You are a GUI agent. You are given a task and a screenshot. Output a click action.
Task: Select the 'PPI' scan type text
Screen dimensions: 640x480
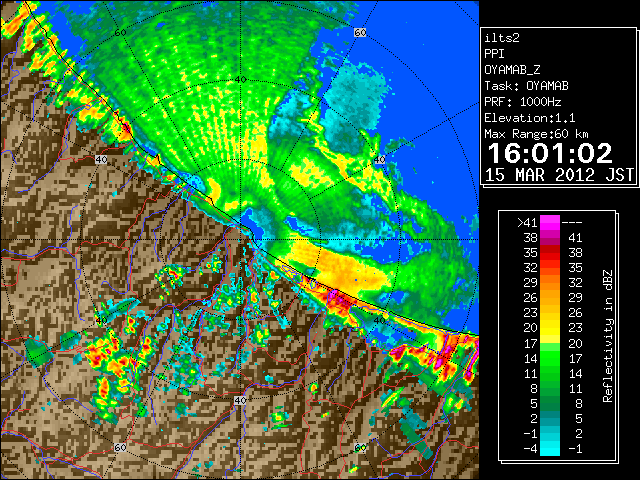(494, 54)
